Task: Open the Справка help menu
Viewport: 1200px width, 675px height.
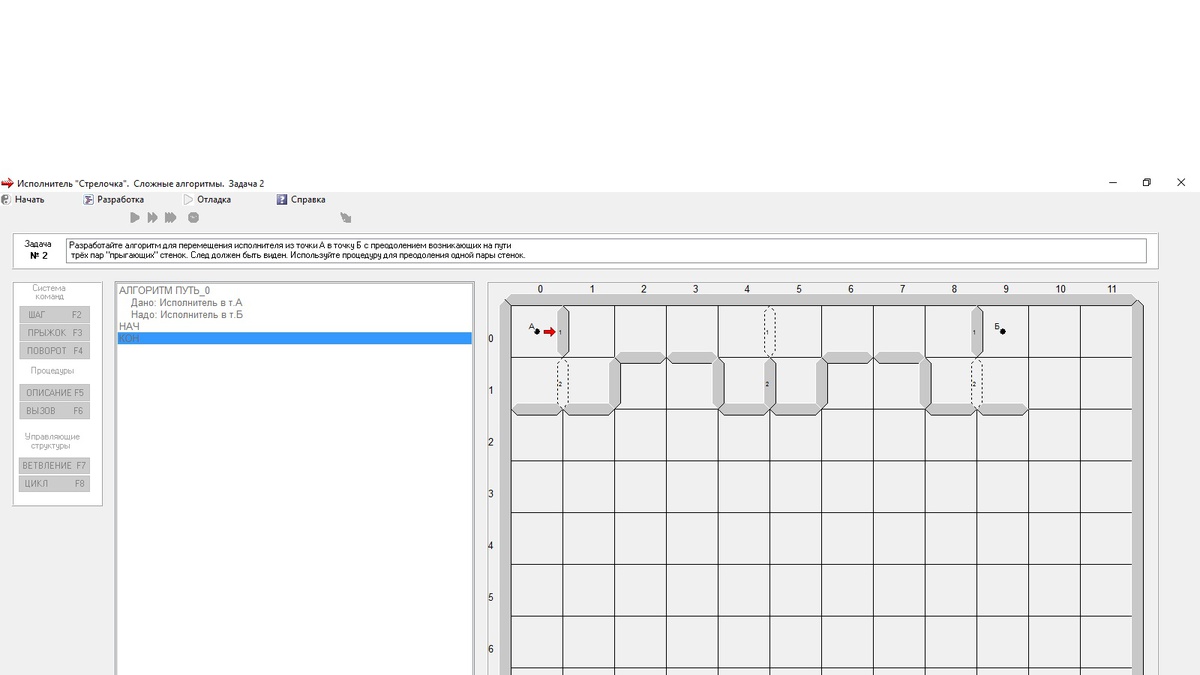Action: [301, 199]
